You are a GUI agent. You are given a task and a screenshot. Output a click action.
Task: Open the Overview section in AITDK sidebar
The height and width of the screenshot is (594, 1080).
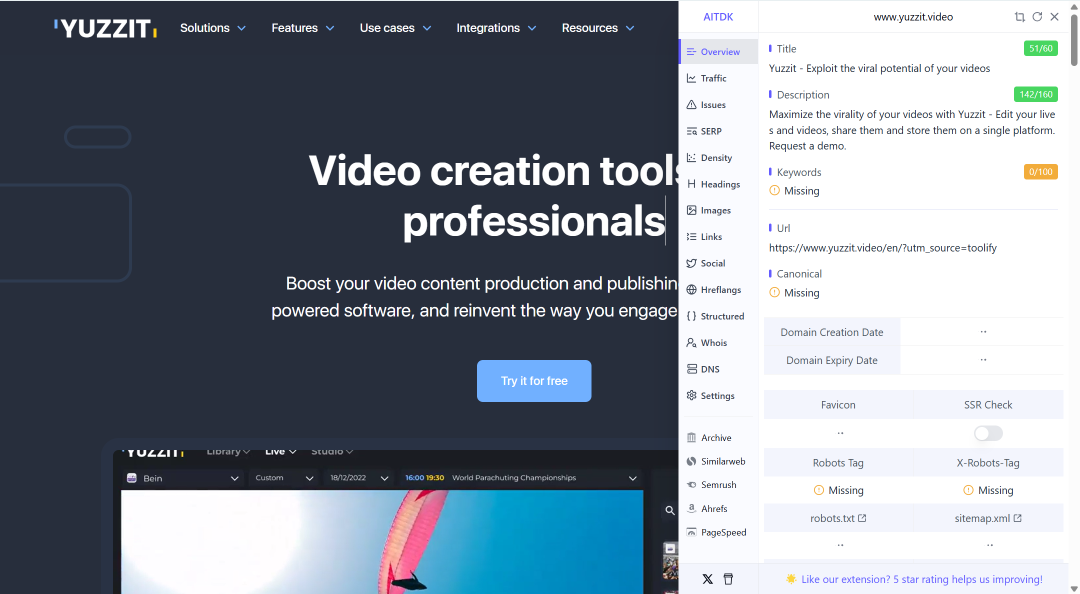tap(718, 52)
